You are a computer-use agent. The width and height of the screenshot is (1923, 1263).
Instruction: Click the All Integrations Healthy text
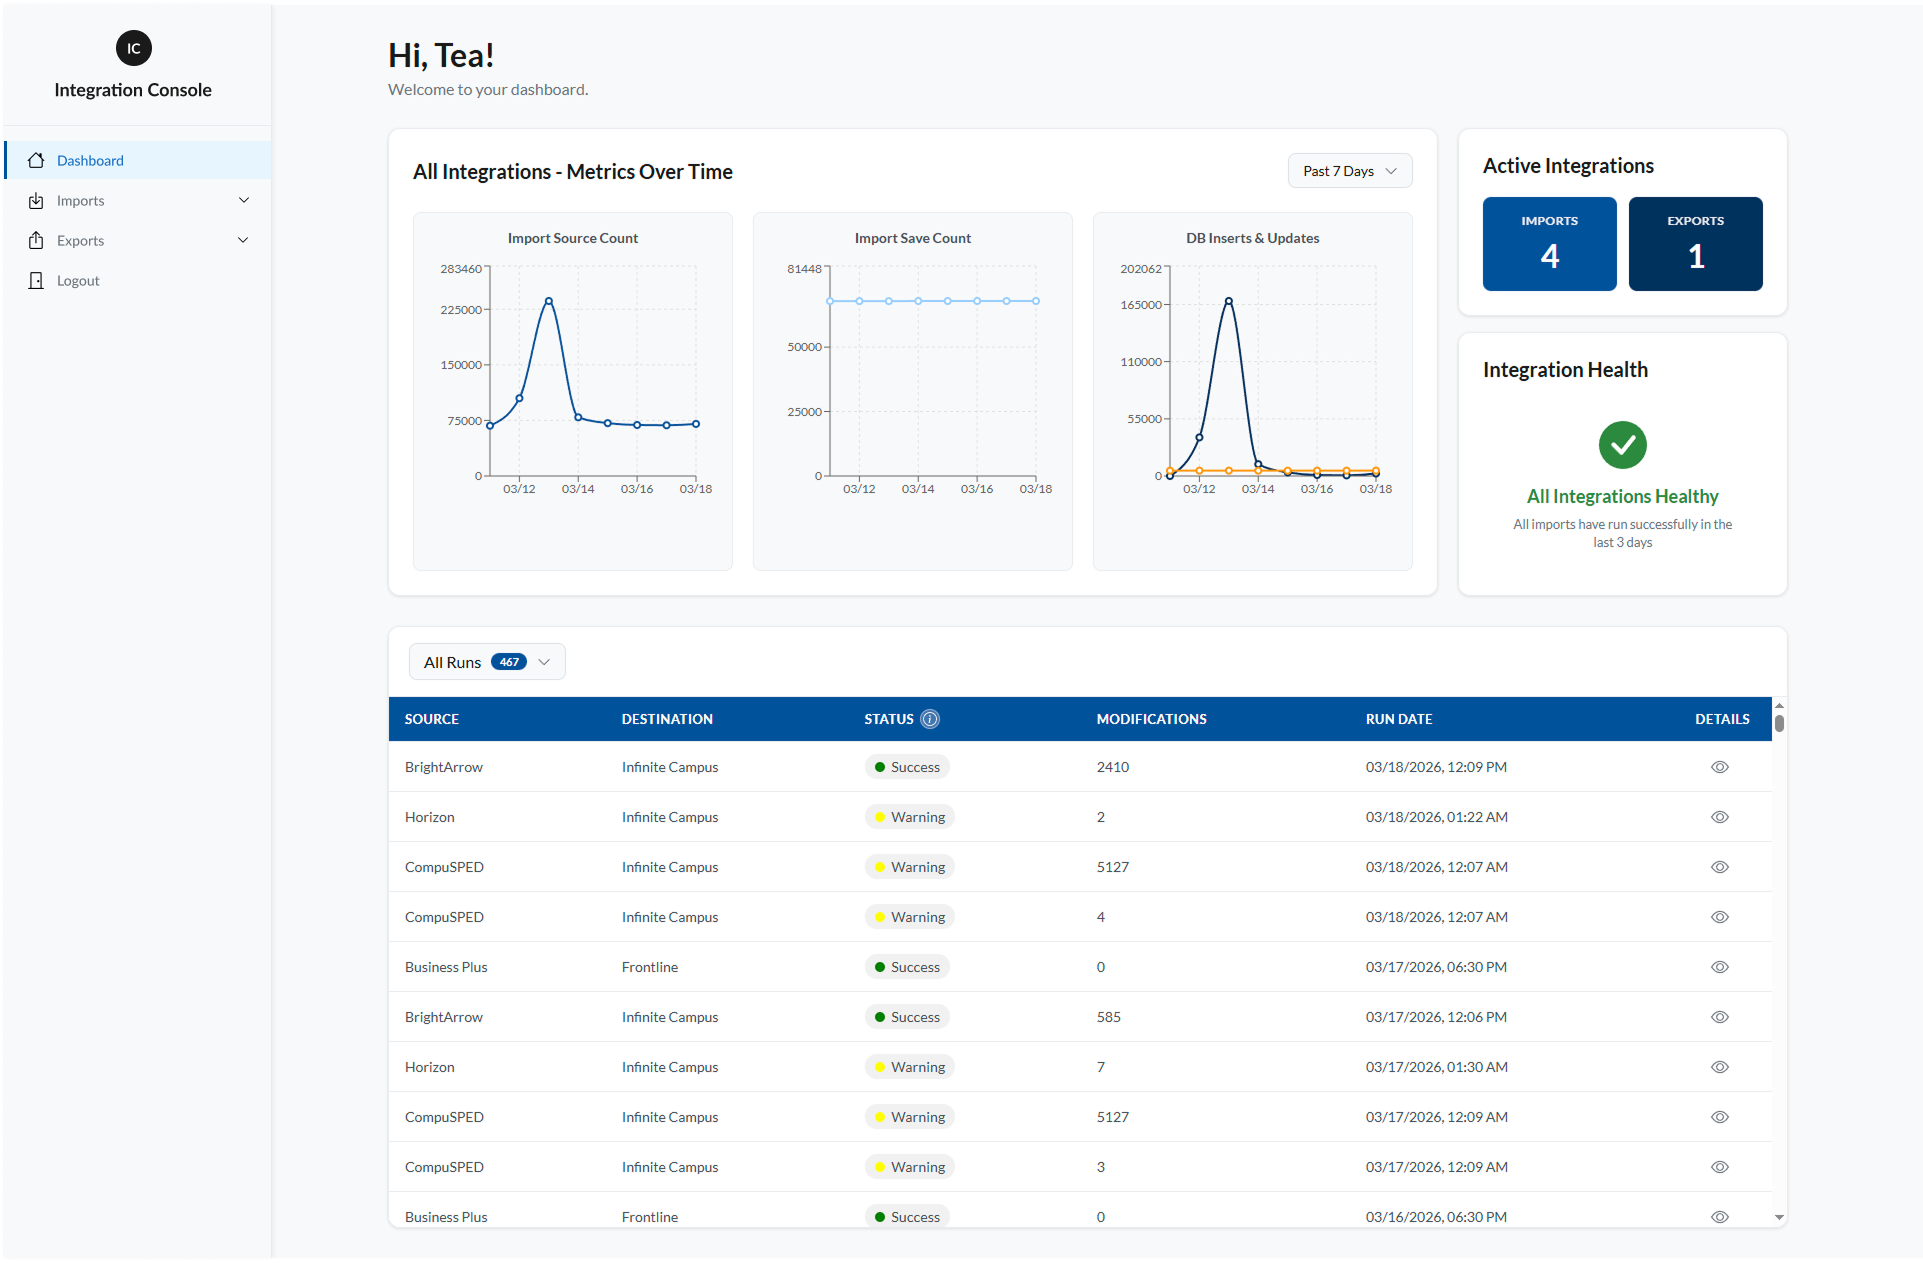pos(1622,496)
